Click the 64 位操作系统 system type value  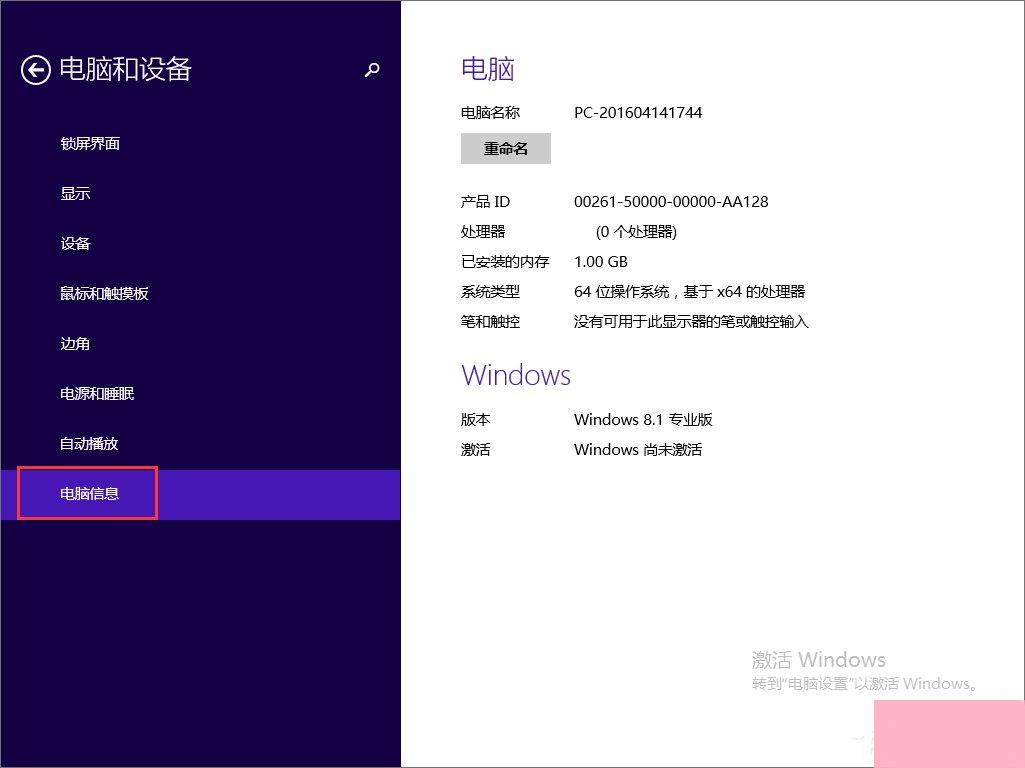pos(690,292)
